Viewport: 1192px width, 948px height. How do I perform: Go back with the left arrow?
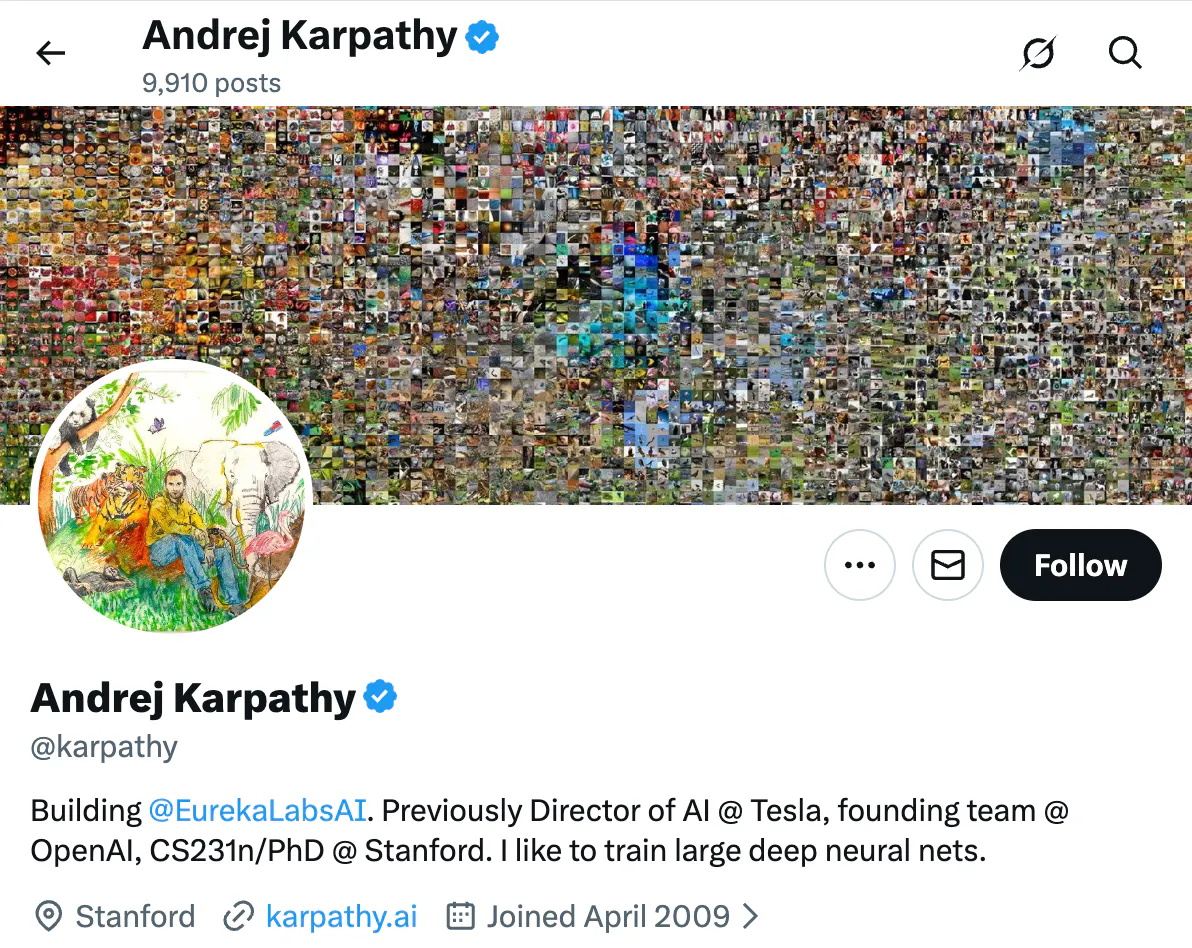click(51, 53)
